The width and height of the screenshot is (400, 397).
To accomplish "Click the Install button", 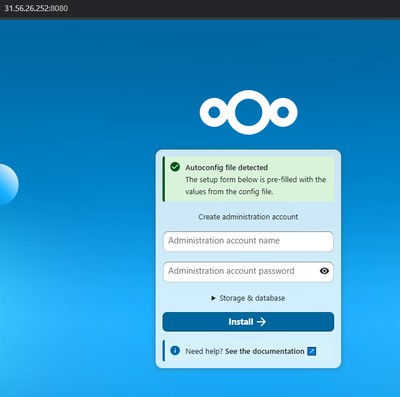I will (x=248, y=322).
